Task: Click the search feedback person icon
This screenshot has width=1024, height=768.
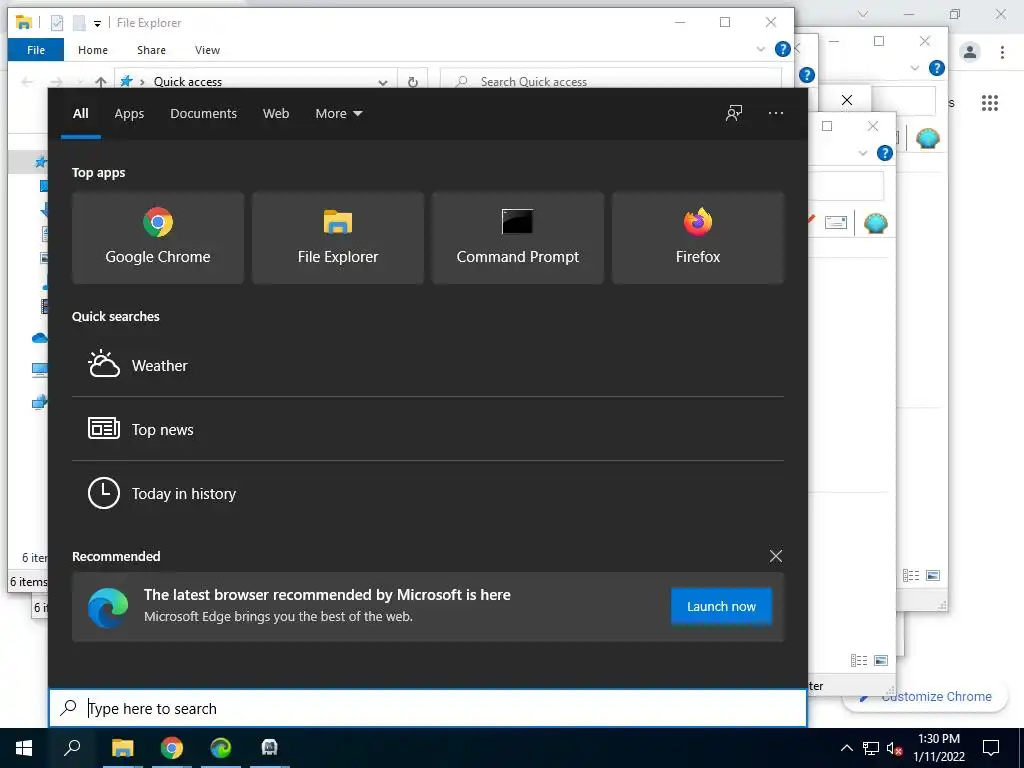Action: pyautogui.click(x=734, y=113)
